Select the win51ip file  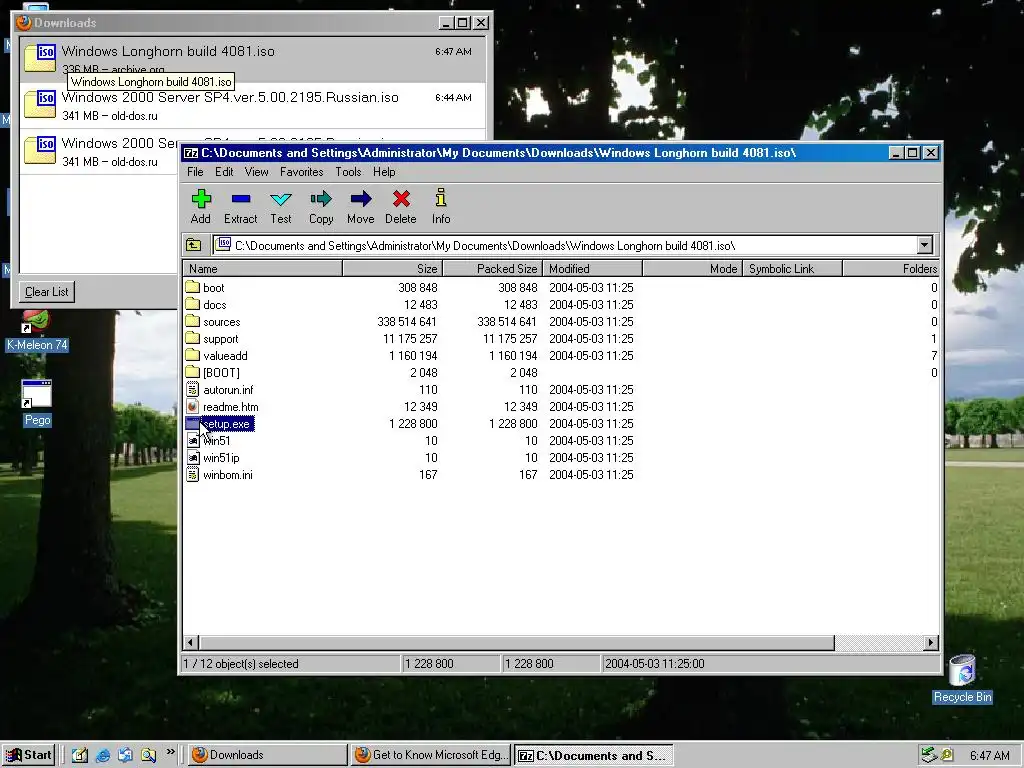[x=221, y=458]
